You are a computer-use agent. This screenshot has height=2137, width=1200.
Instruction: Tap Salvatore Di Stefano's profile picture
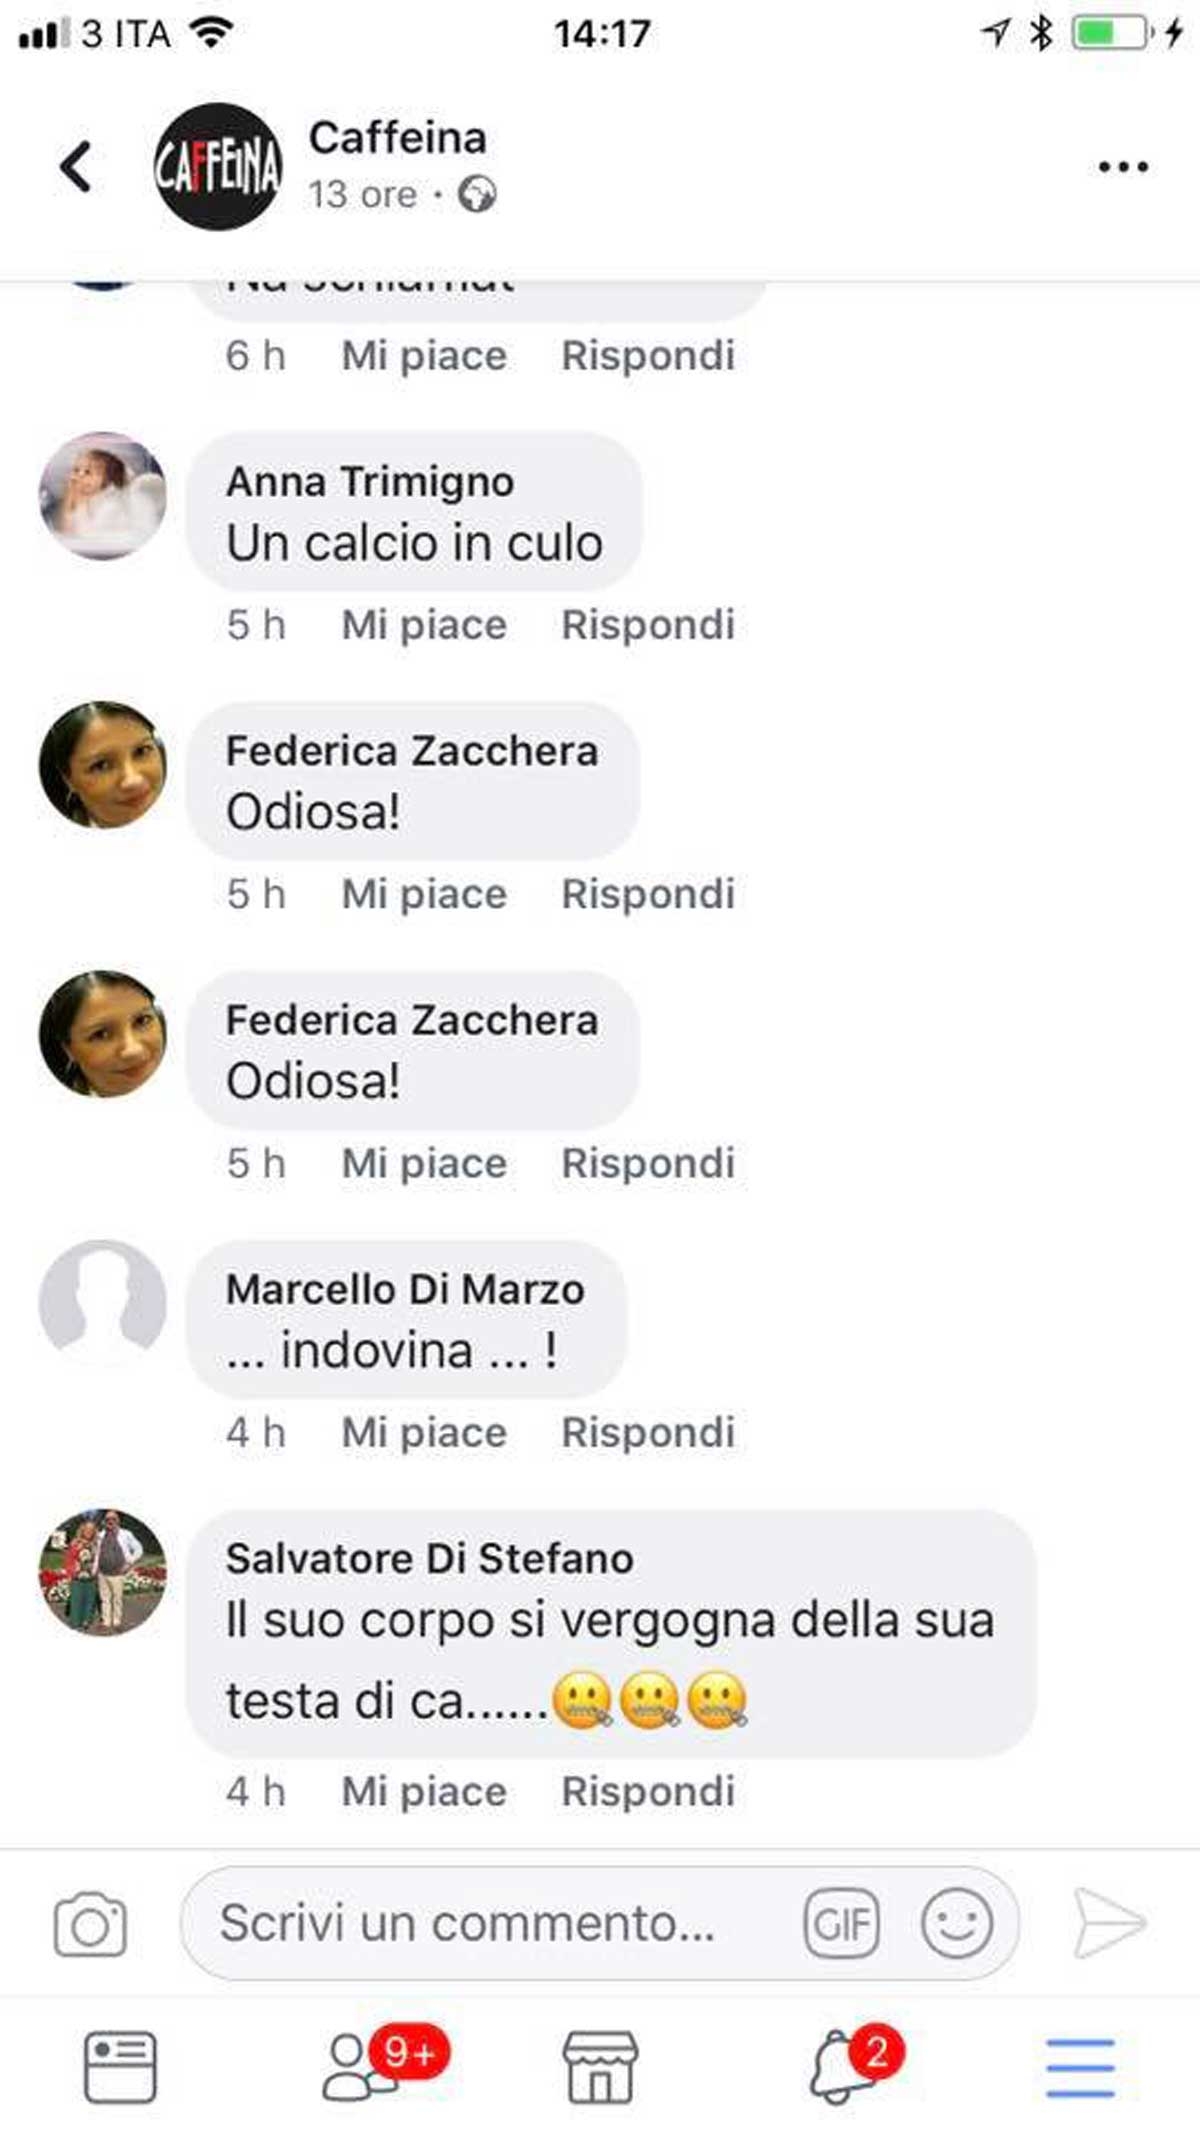pos(103,1572)
